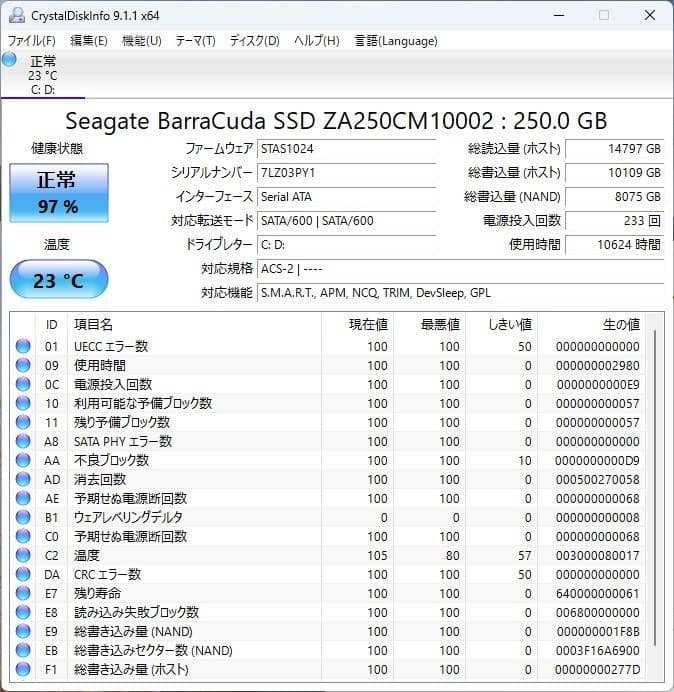Click total NAND writes value 8075 GB

pos(614,196)
